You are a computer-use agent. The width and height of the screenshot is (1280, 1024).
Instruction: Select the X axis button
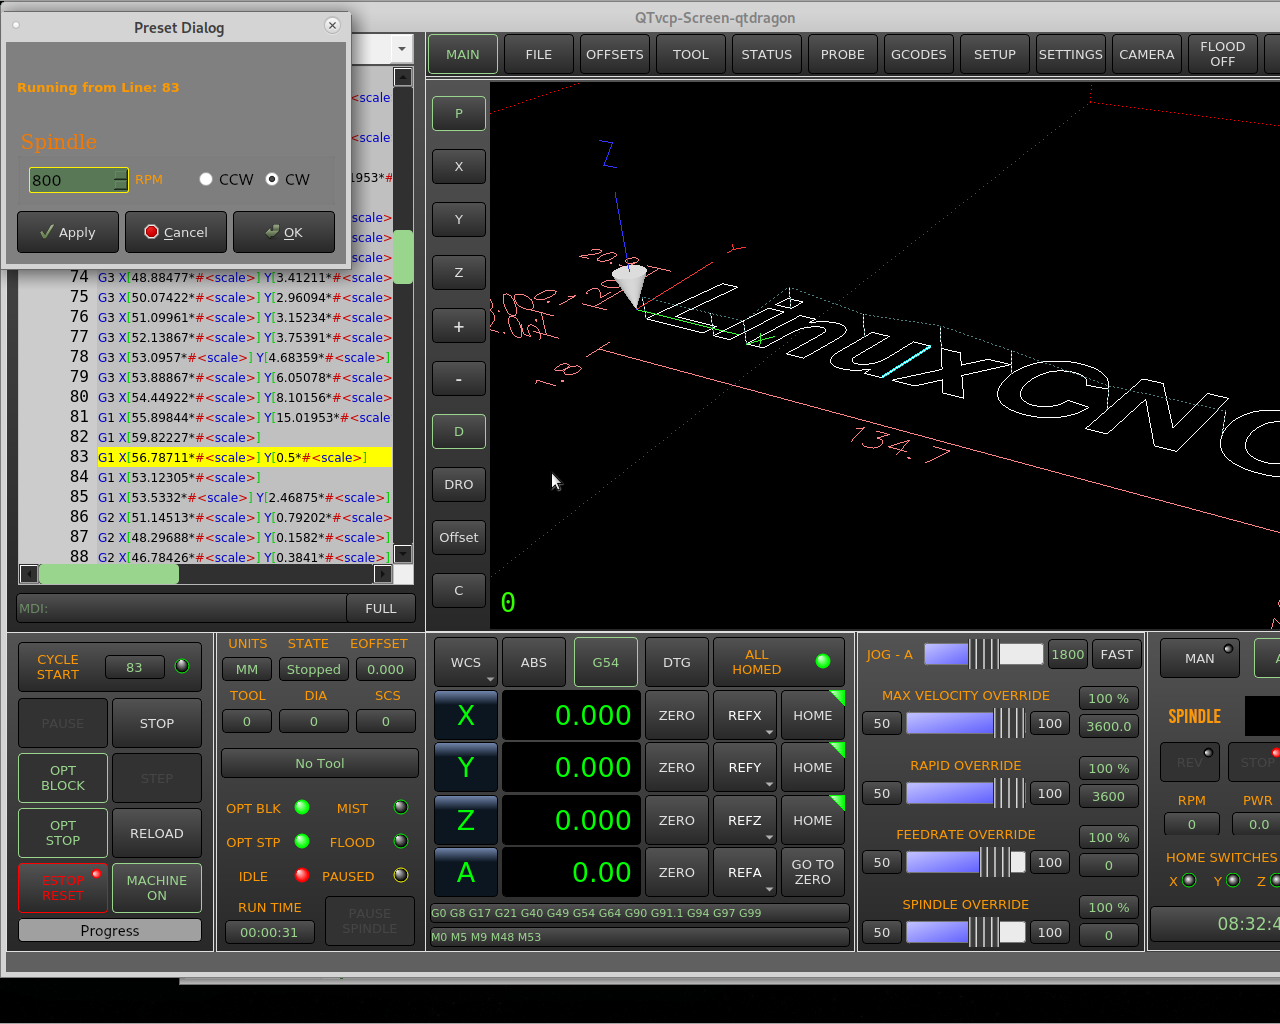point(466,715)
